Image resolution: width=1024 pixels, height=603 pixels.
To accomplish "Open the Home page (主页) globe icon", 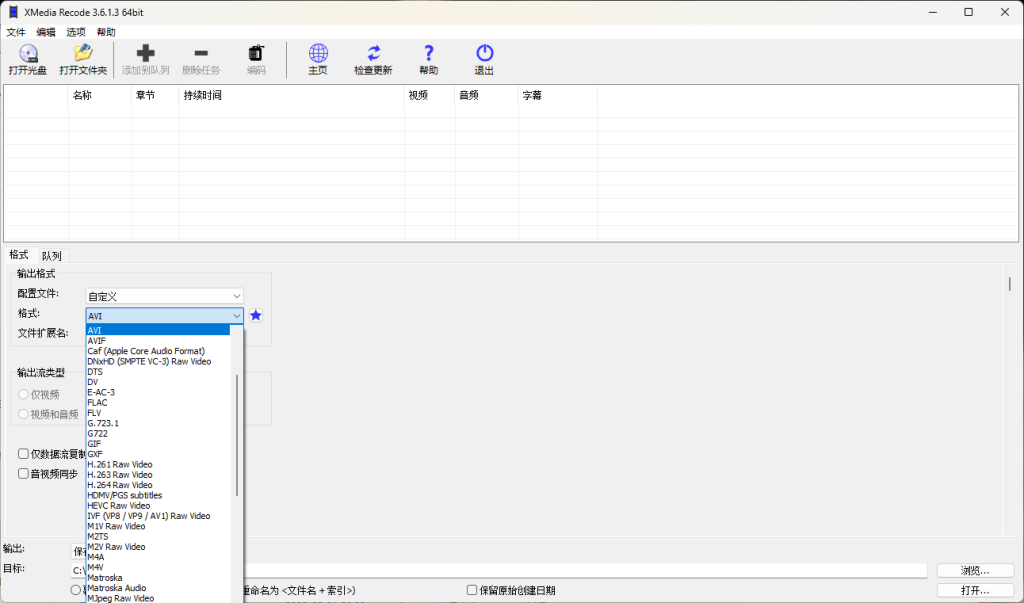I will [x=317, y=54].
